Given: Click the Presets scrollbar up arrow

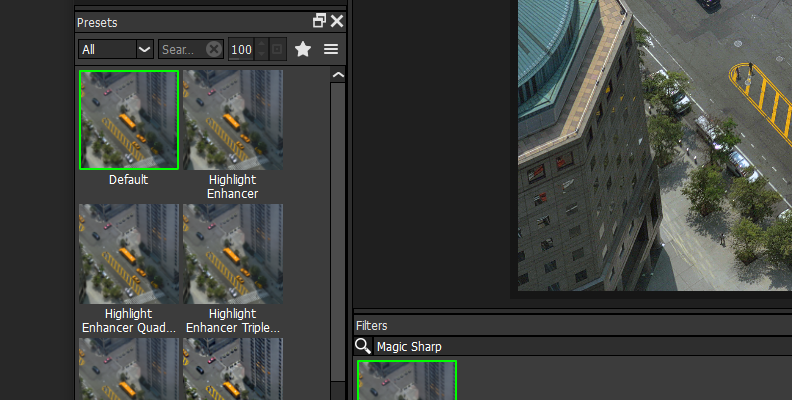Looking at the screenshot, I should click(338, 75).
